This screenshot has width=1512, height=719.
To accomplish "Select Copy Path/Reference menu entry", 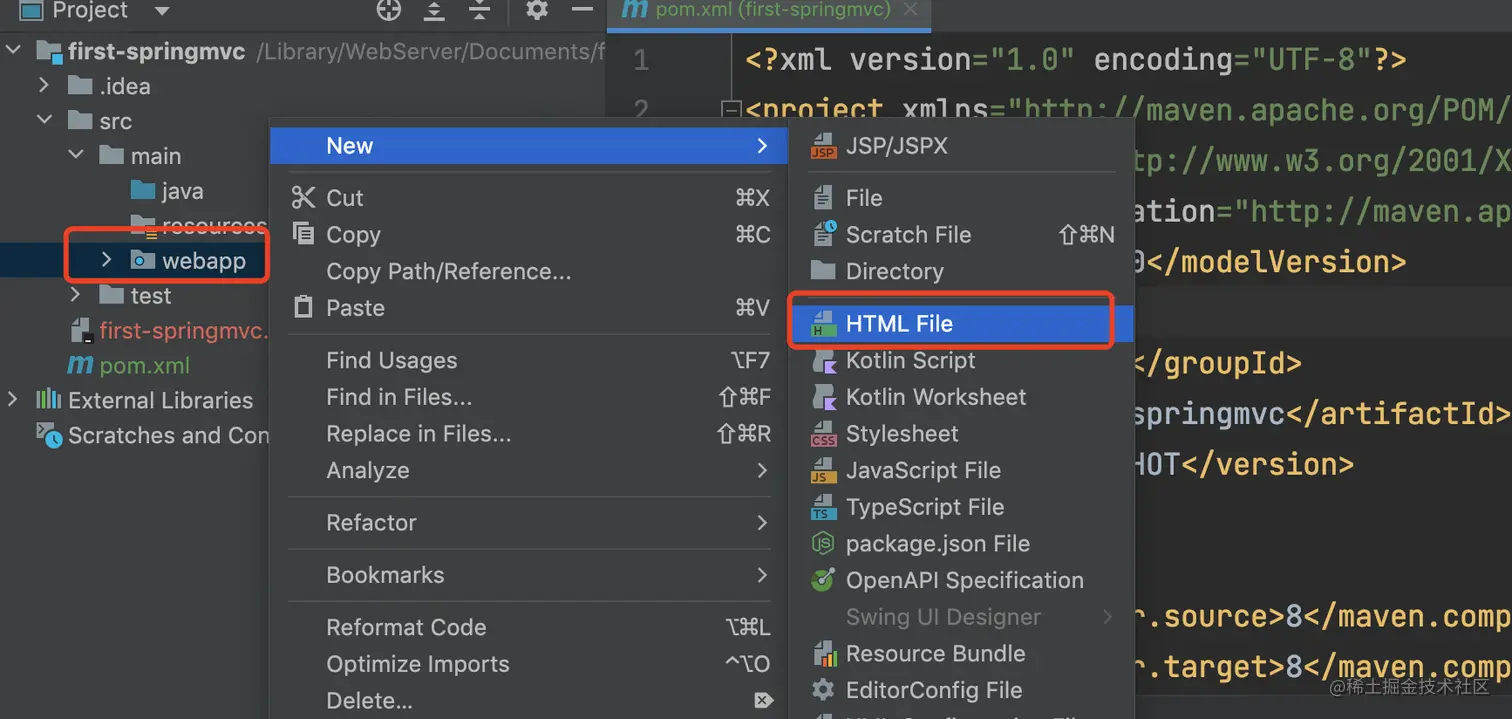I will [448, 271].
